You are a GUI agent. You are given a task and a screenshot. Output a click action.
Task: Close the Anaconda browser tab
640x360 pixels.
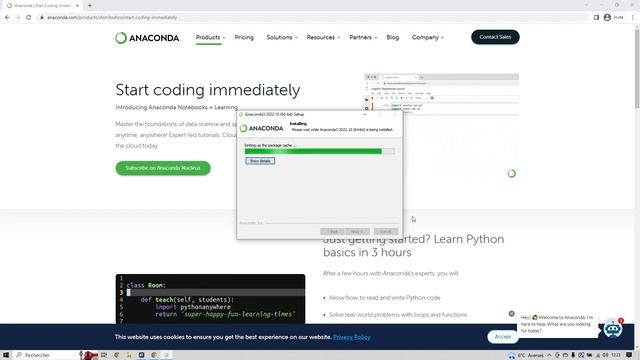coord(77,6)
